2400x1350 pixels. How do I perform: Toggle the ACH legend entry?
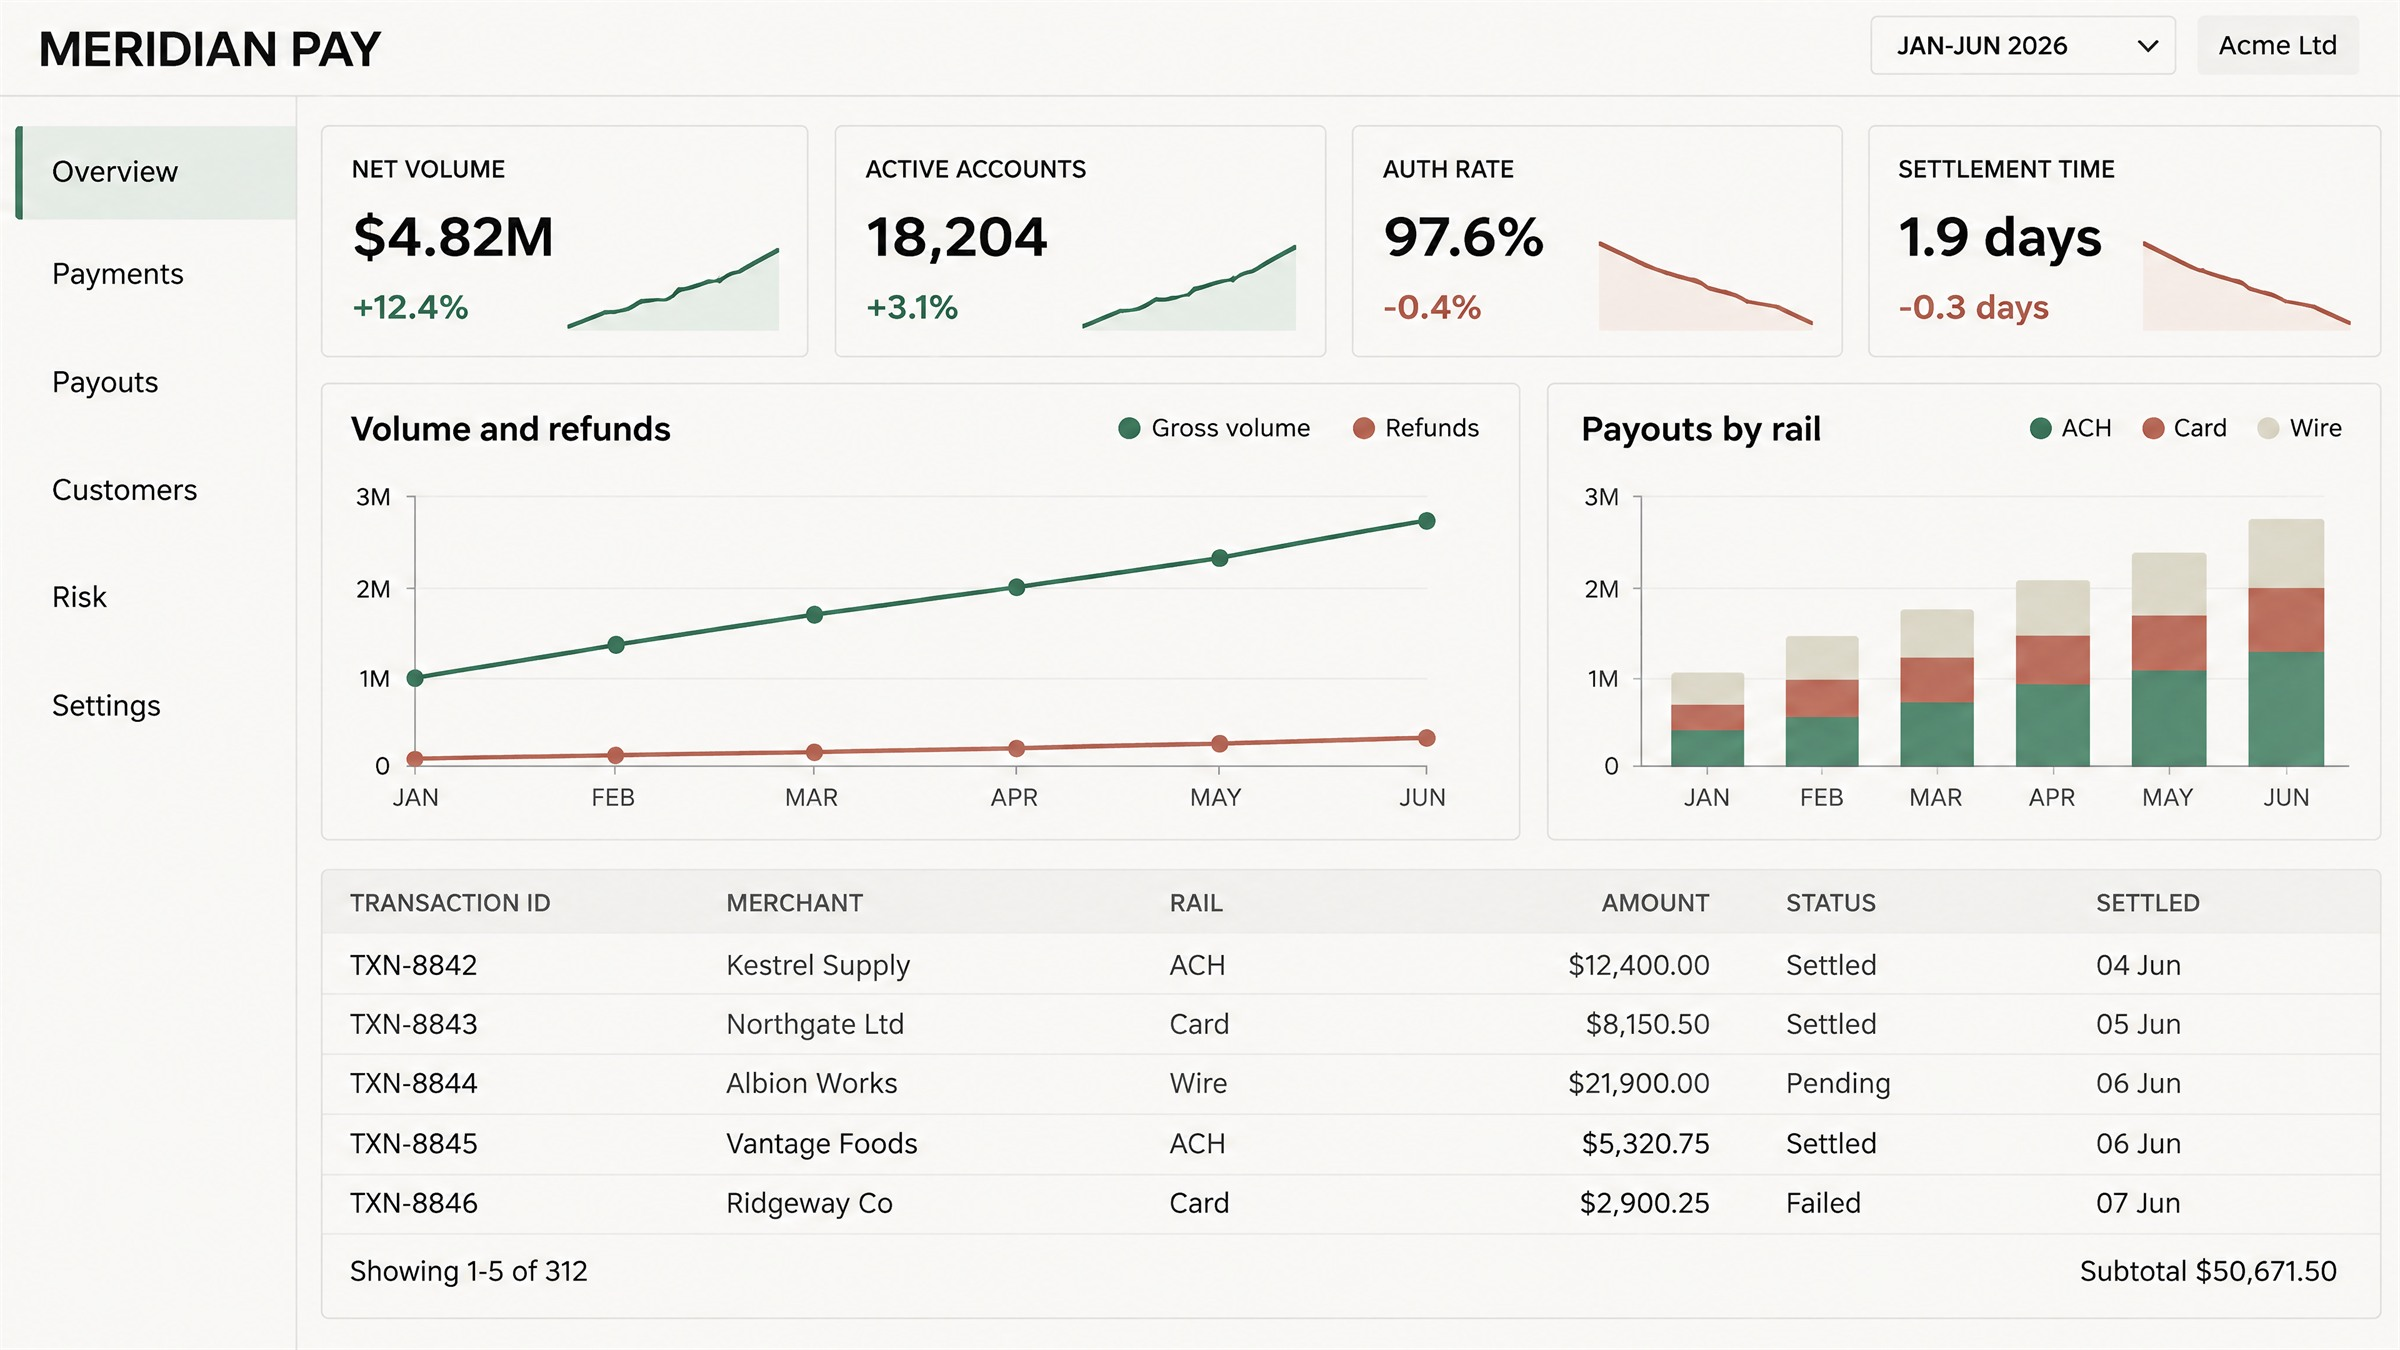2071,428
